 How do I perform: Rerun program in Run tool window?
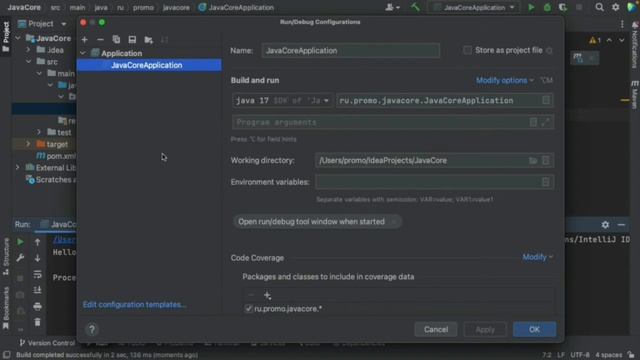tap(20, 242)
